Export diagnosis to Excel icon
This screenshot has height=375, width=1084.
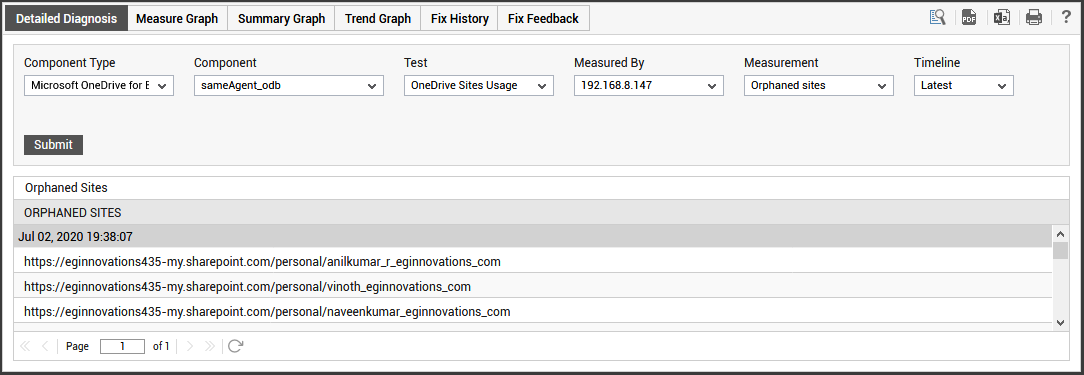click(x=1002, y=18)
